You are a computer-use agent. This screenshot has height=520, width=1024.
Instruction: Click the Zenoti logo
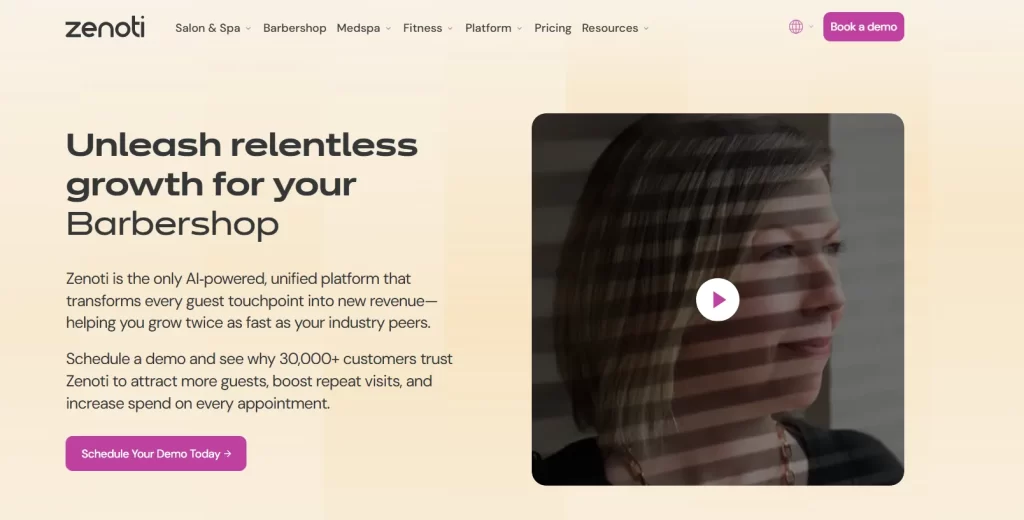[x=105, y=28]
